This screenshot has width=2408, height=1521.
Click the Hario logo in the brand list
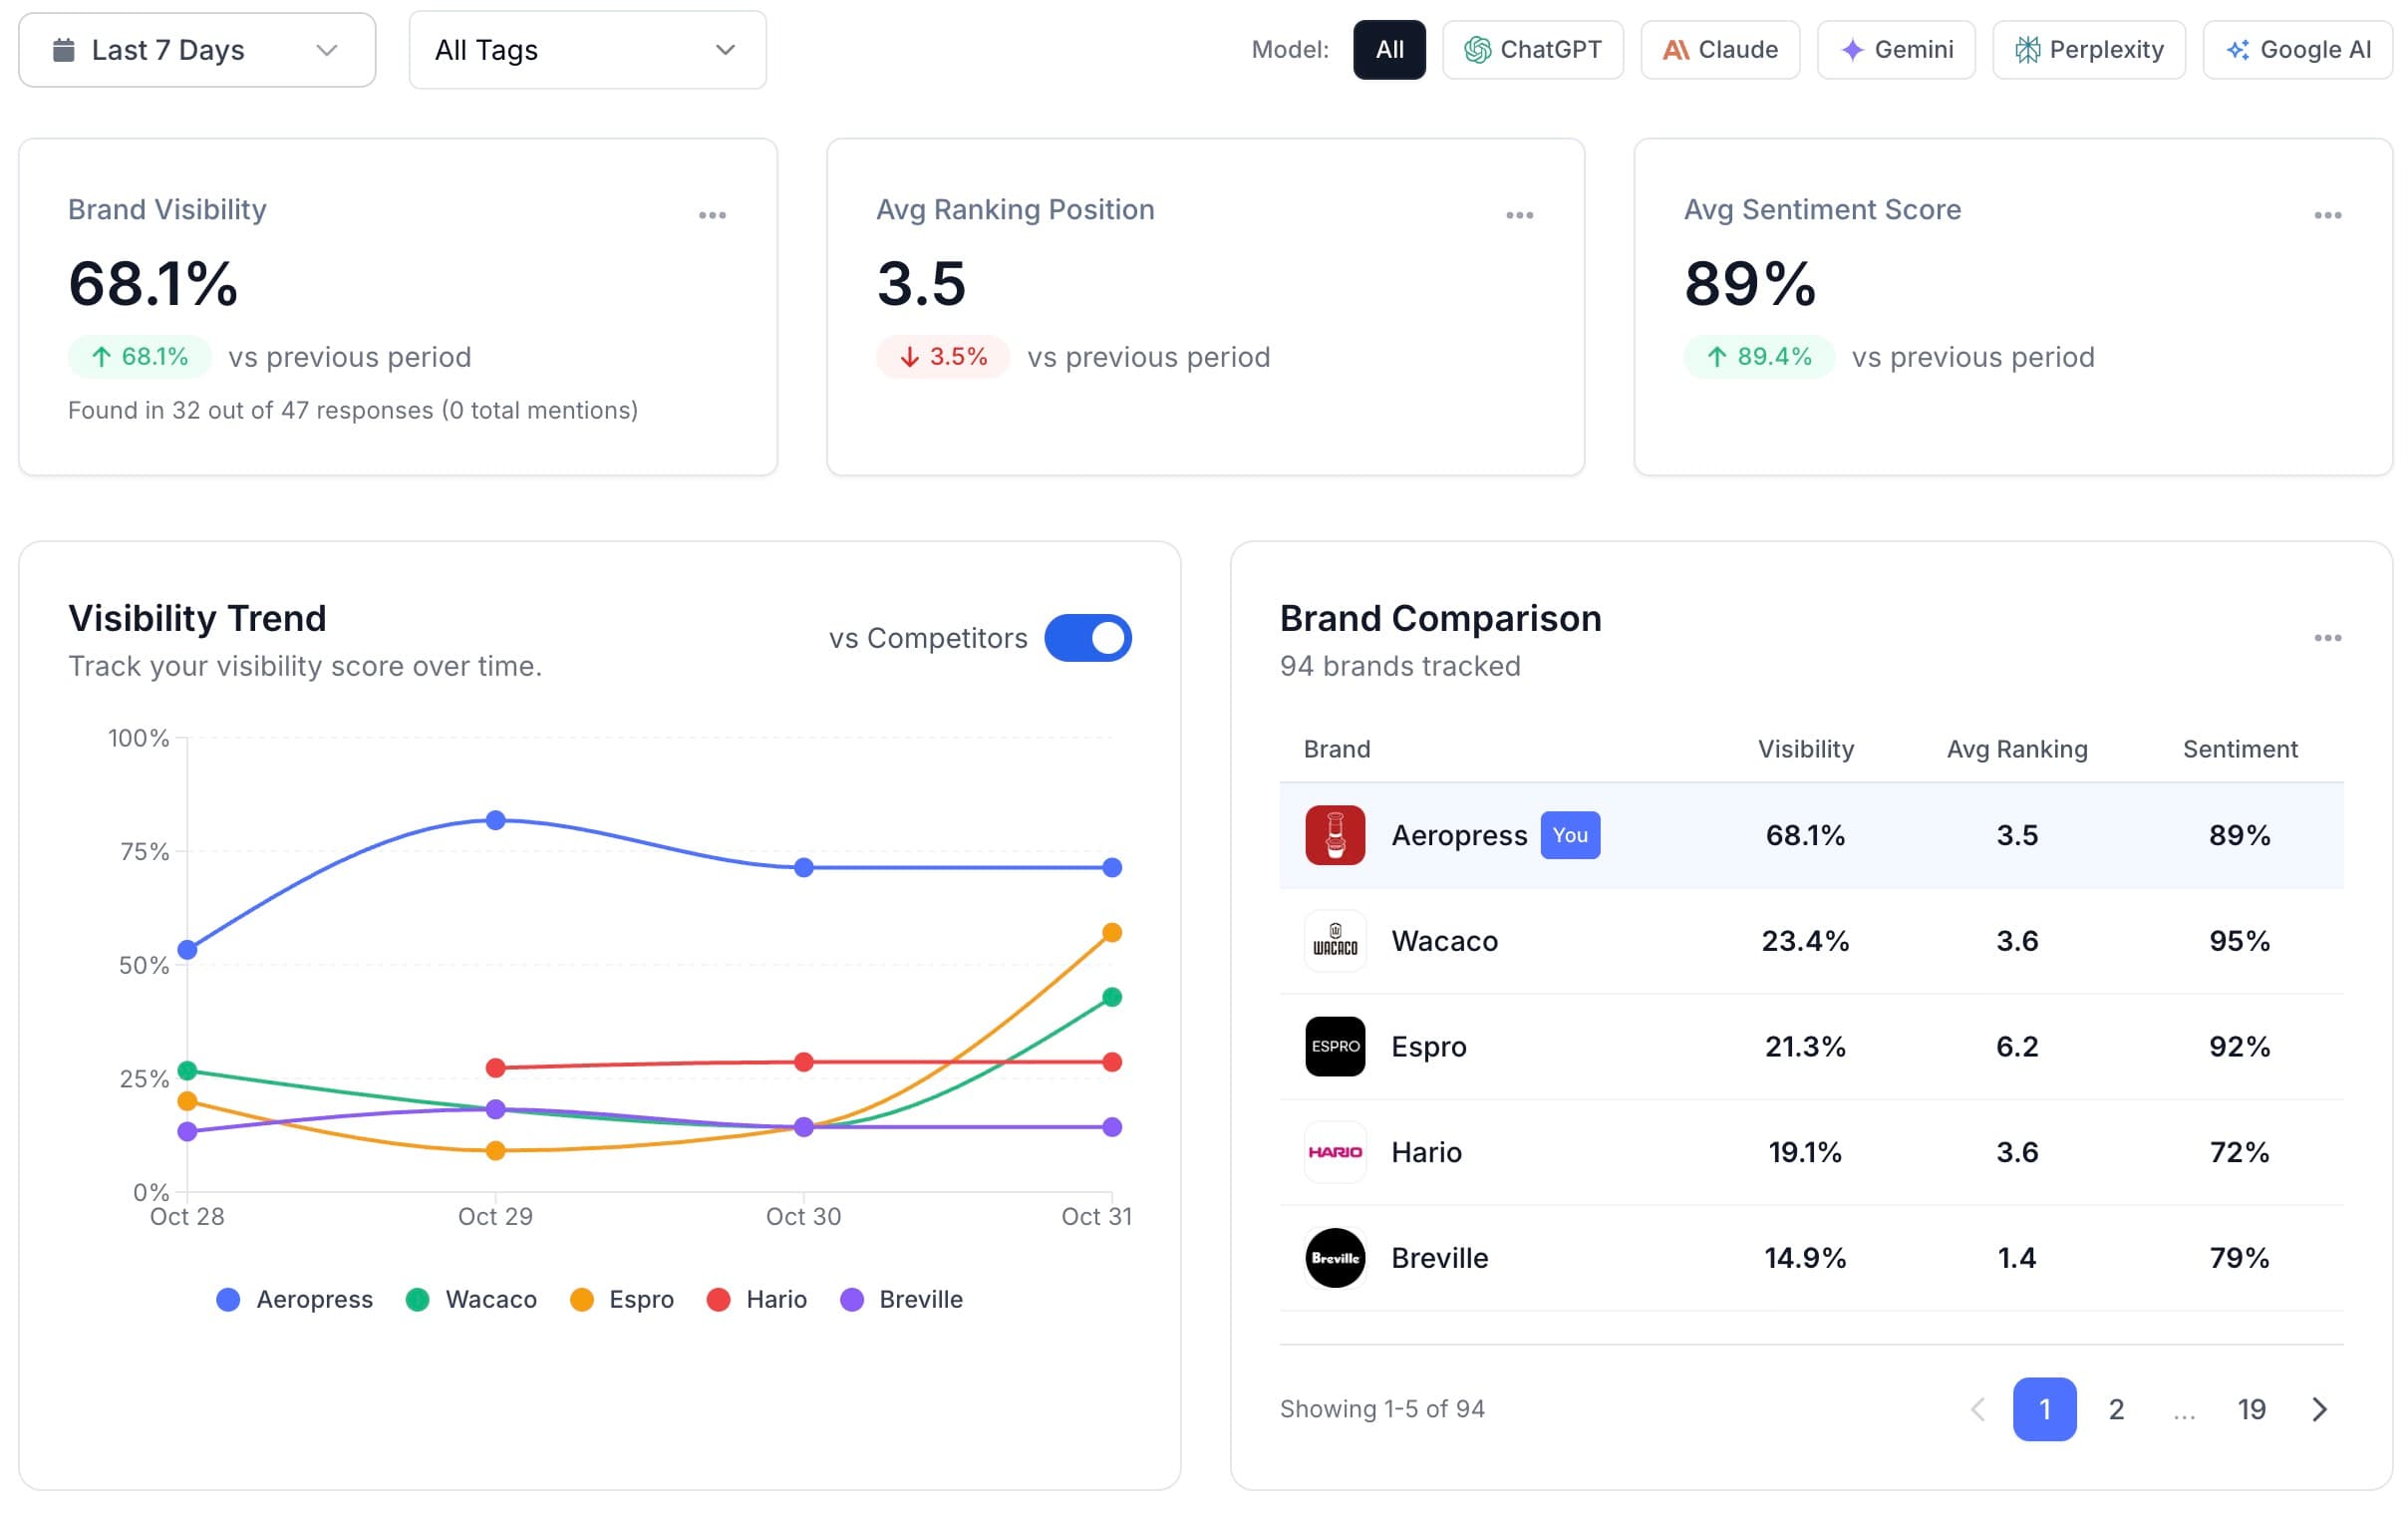tap(1334, 1152)
